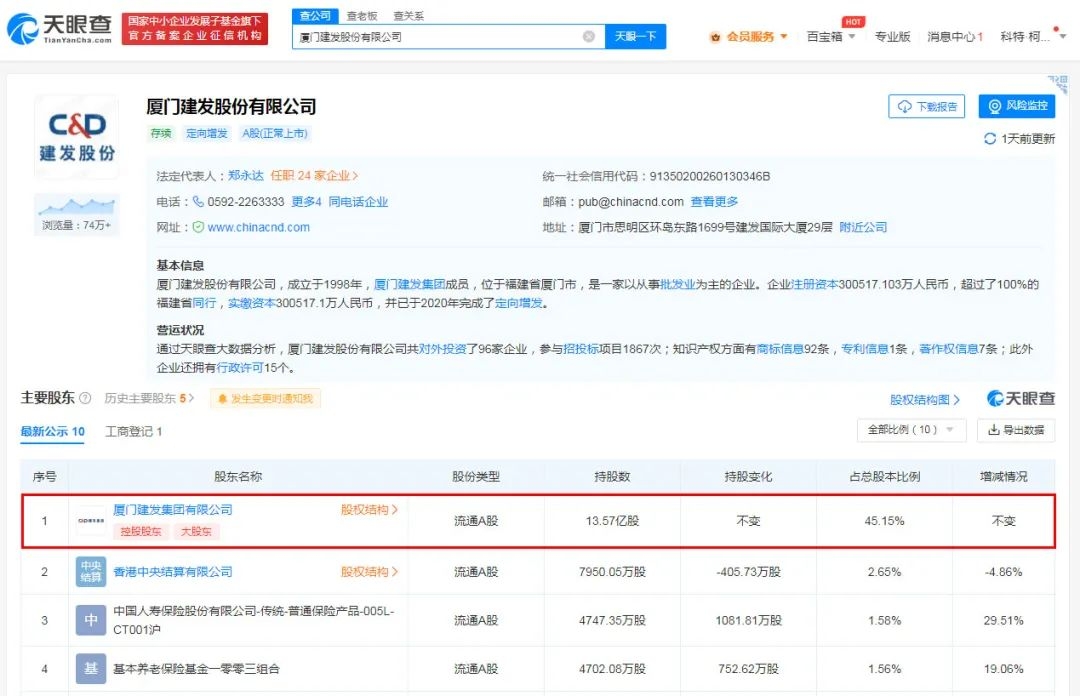1080x696 pixels.
Task: Open the 行政许可 link
Action: (240, 367)
